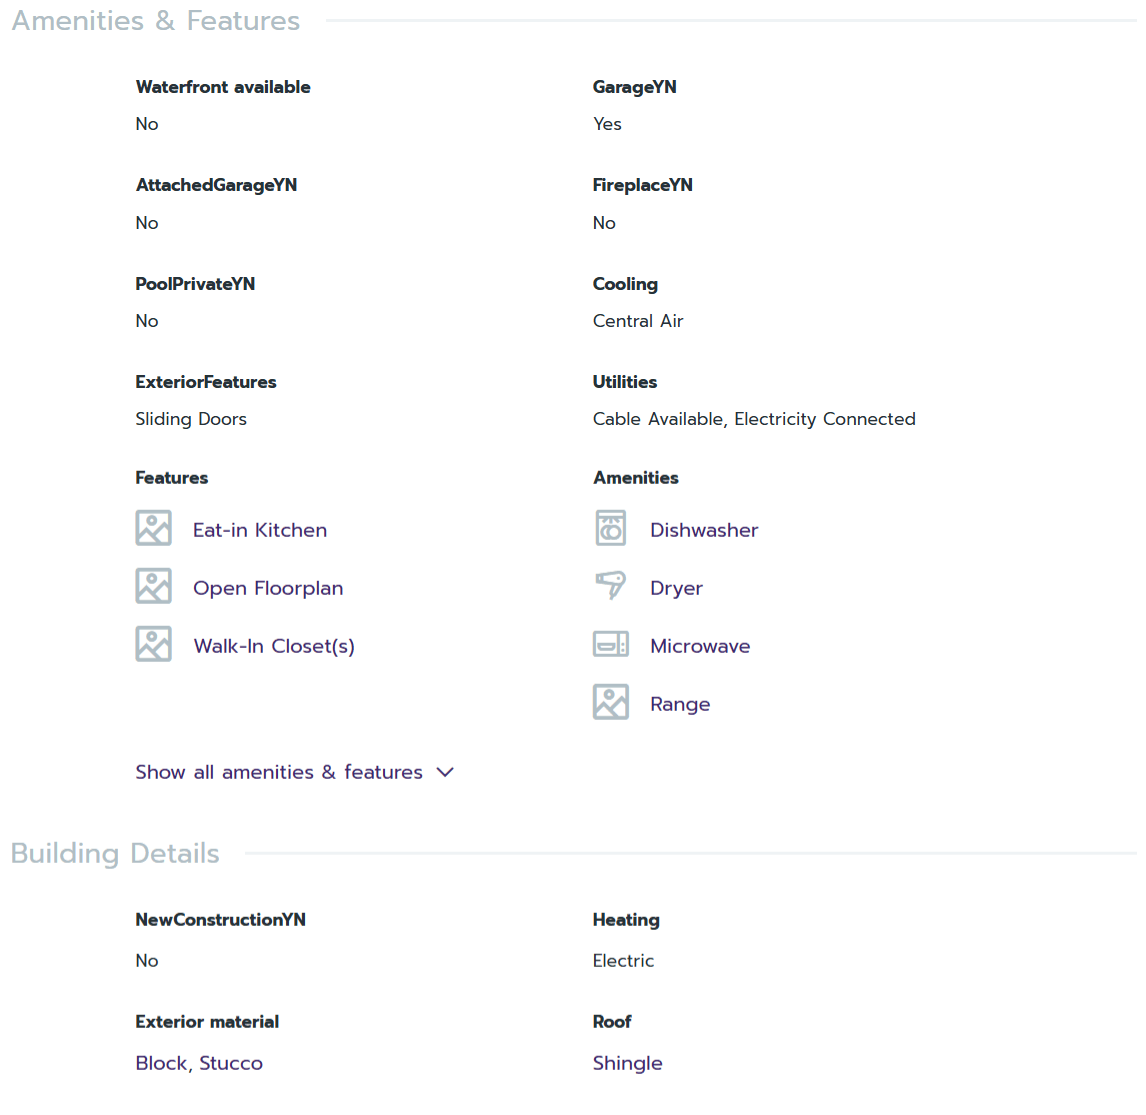Click the Range image icon
The width and height of the screenshot is (1146, 1115).
pos(610,702)
